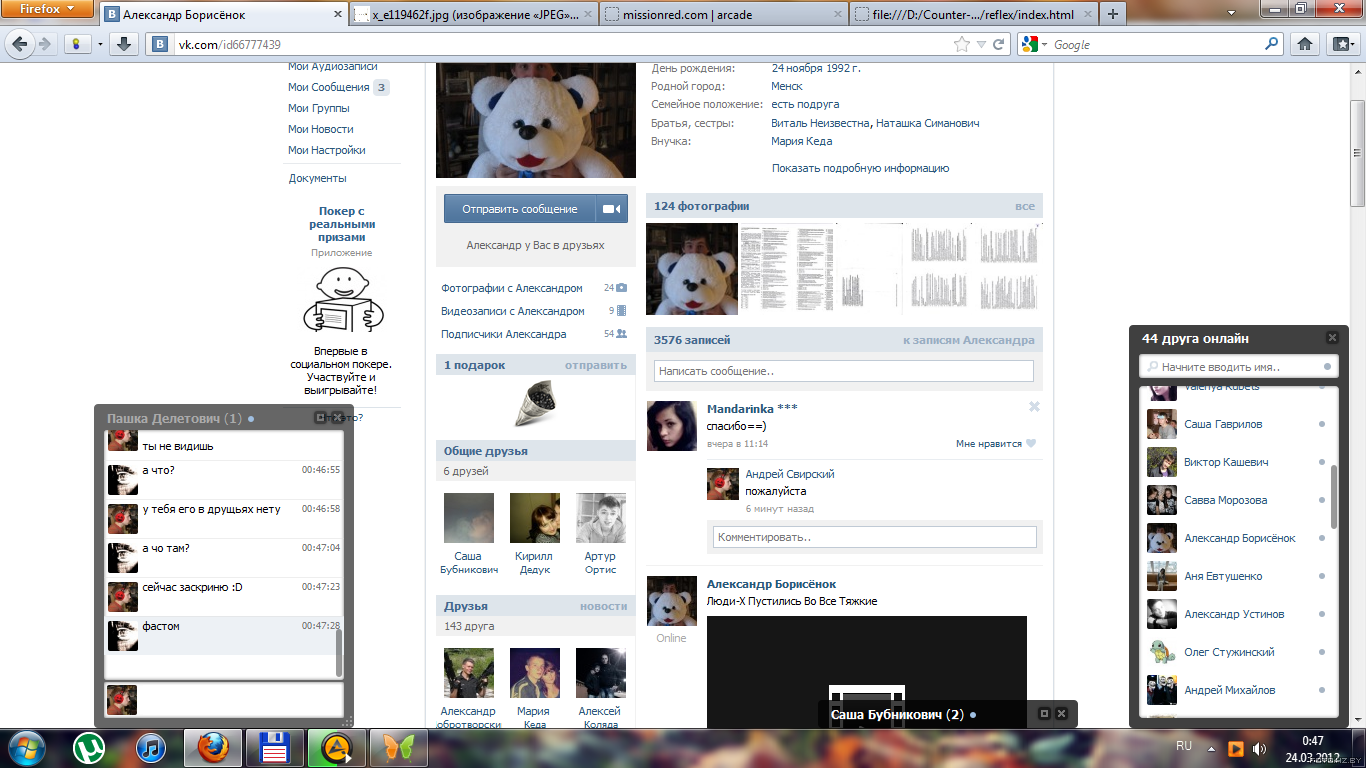
Task: Click the Google search magnifier icon
Action: 1272,44
